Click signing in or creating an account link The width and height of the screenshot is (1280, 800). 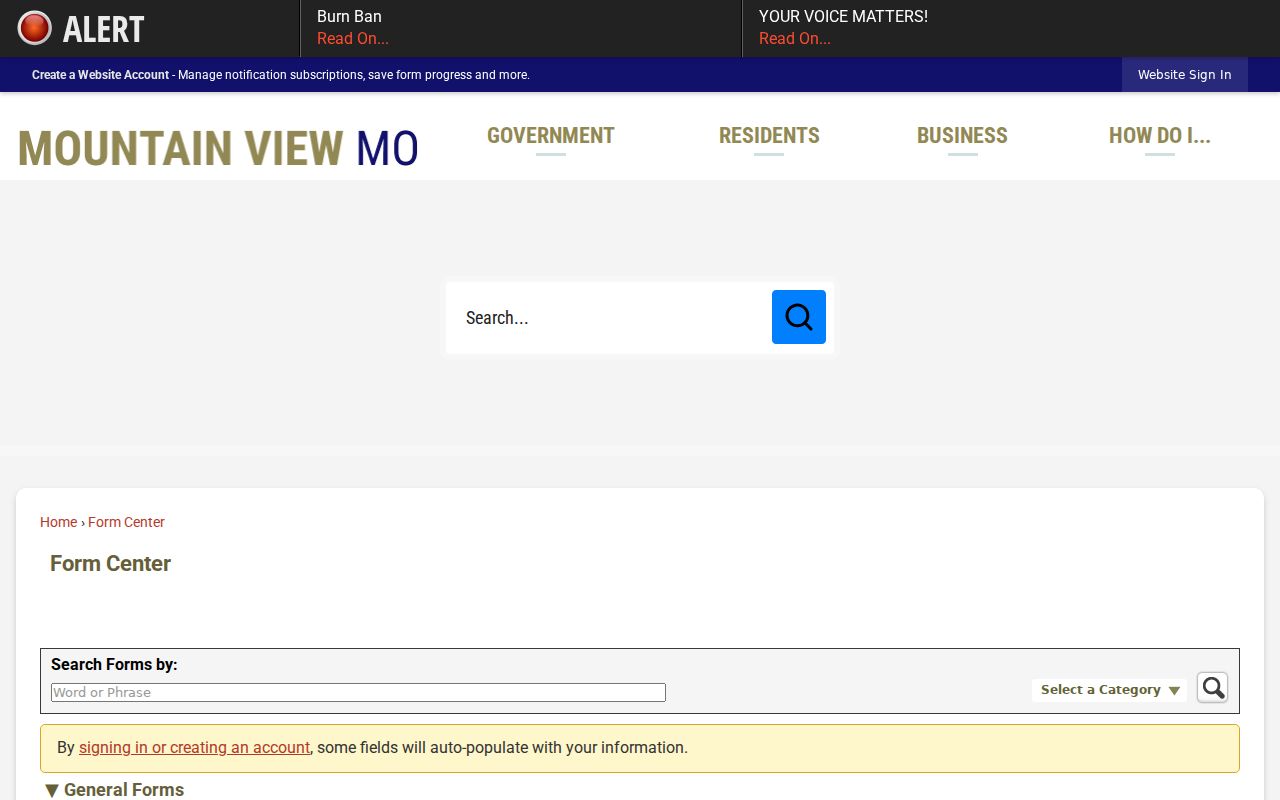[194, 748]
